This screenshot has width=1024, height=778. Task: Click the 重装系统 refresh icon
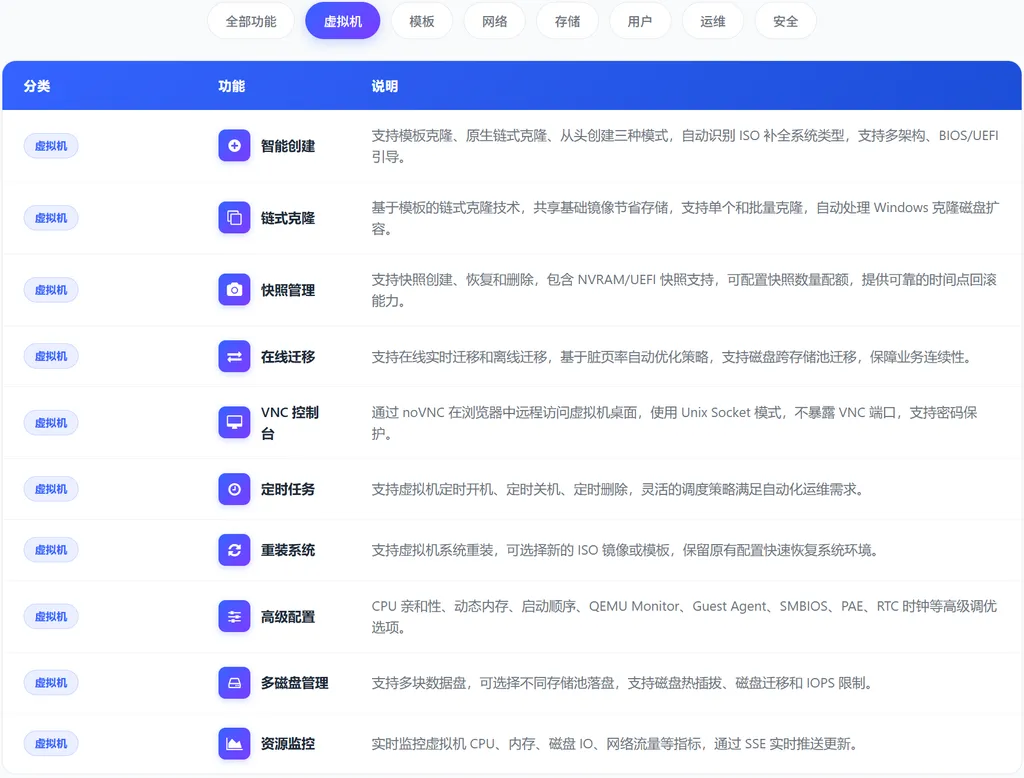click(x=234, y=550)
